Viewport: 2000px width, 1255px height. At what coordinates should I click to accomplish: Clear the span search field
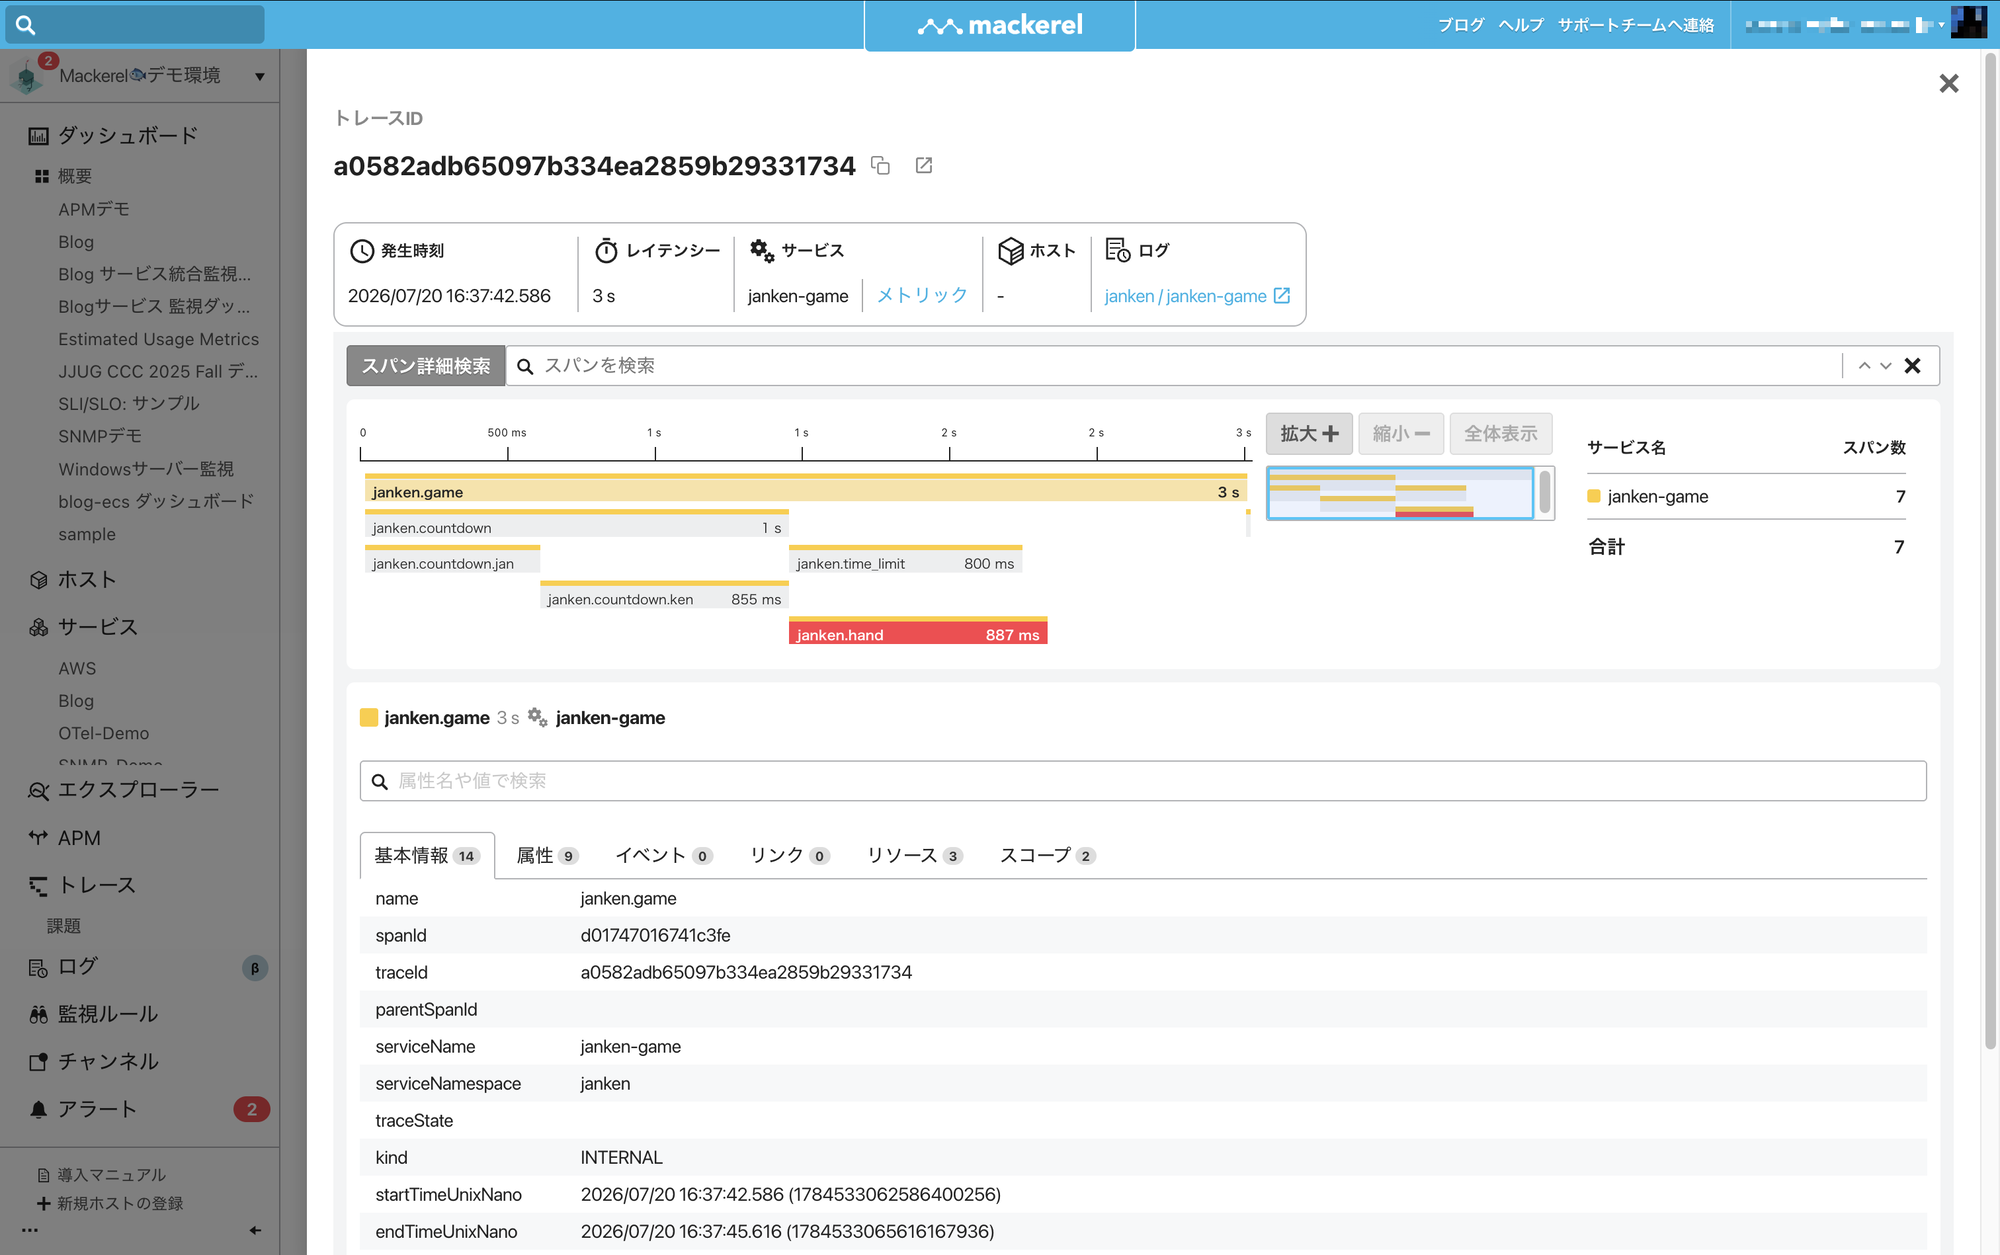(1913, 366)
